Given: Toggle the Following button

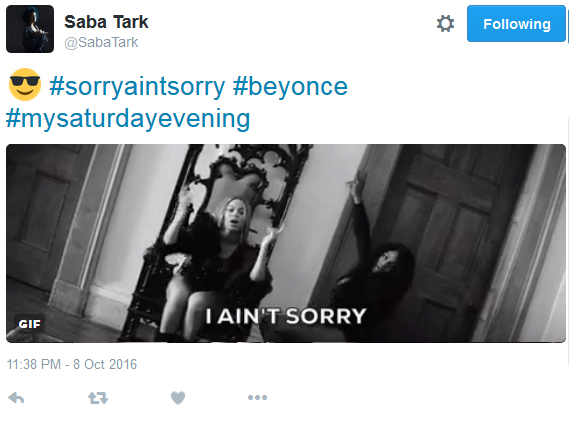Looking at the screenshot, I should click(x=516, y=24).
